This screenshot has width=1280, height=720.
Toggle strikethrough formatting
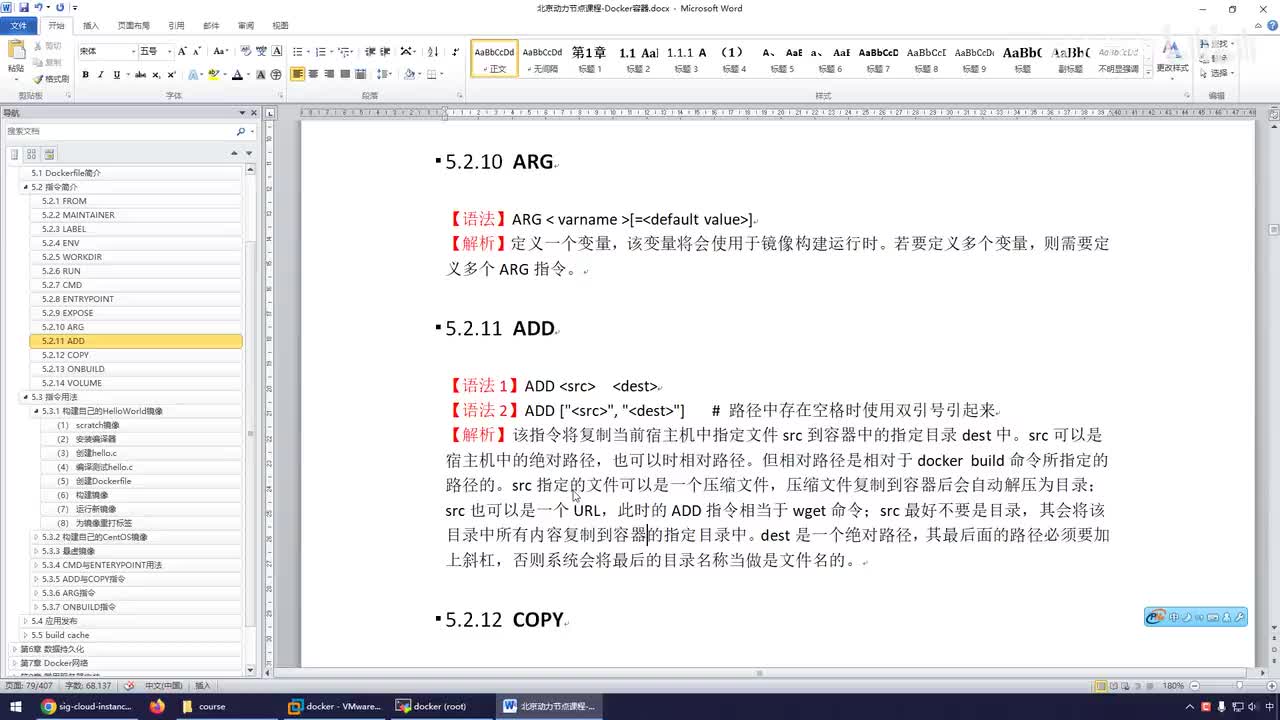pos(140,75)
